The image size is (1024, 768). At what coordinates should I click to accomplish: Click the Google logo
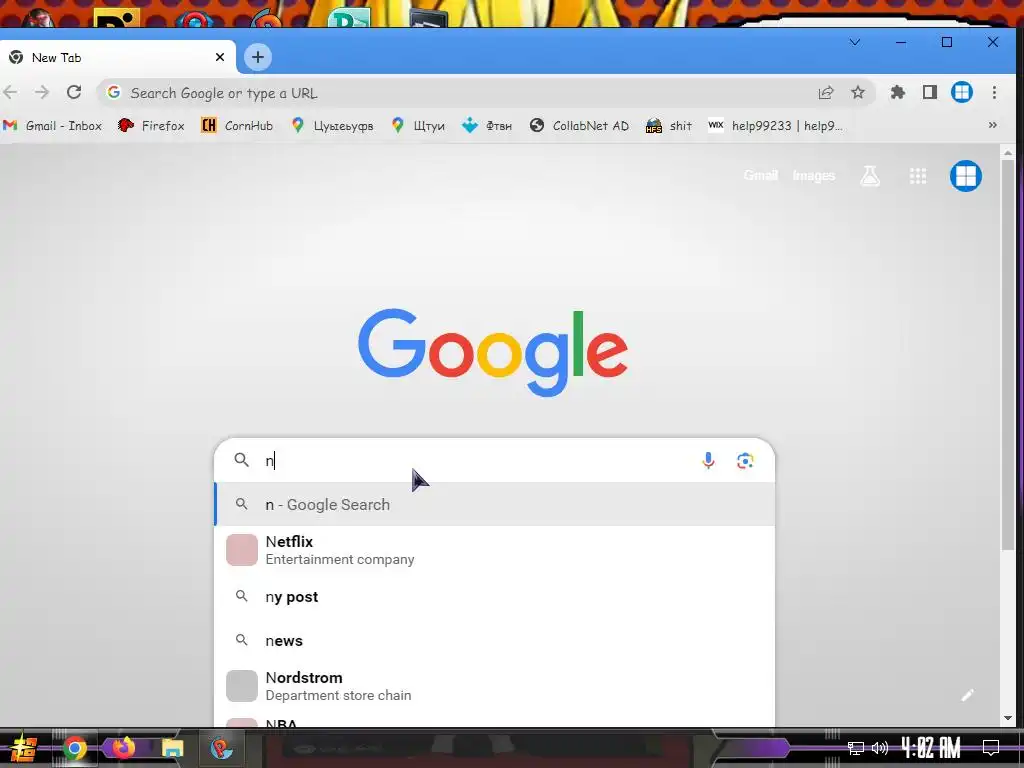pos(493,352)
